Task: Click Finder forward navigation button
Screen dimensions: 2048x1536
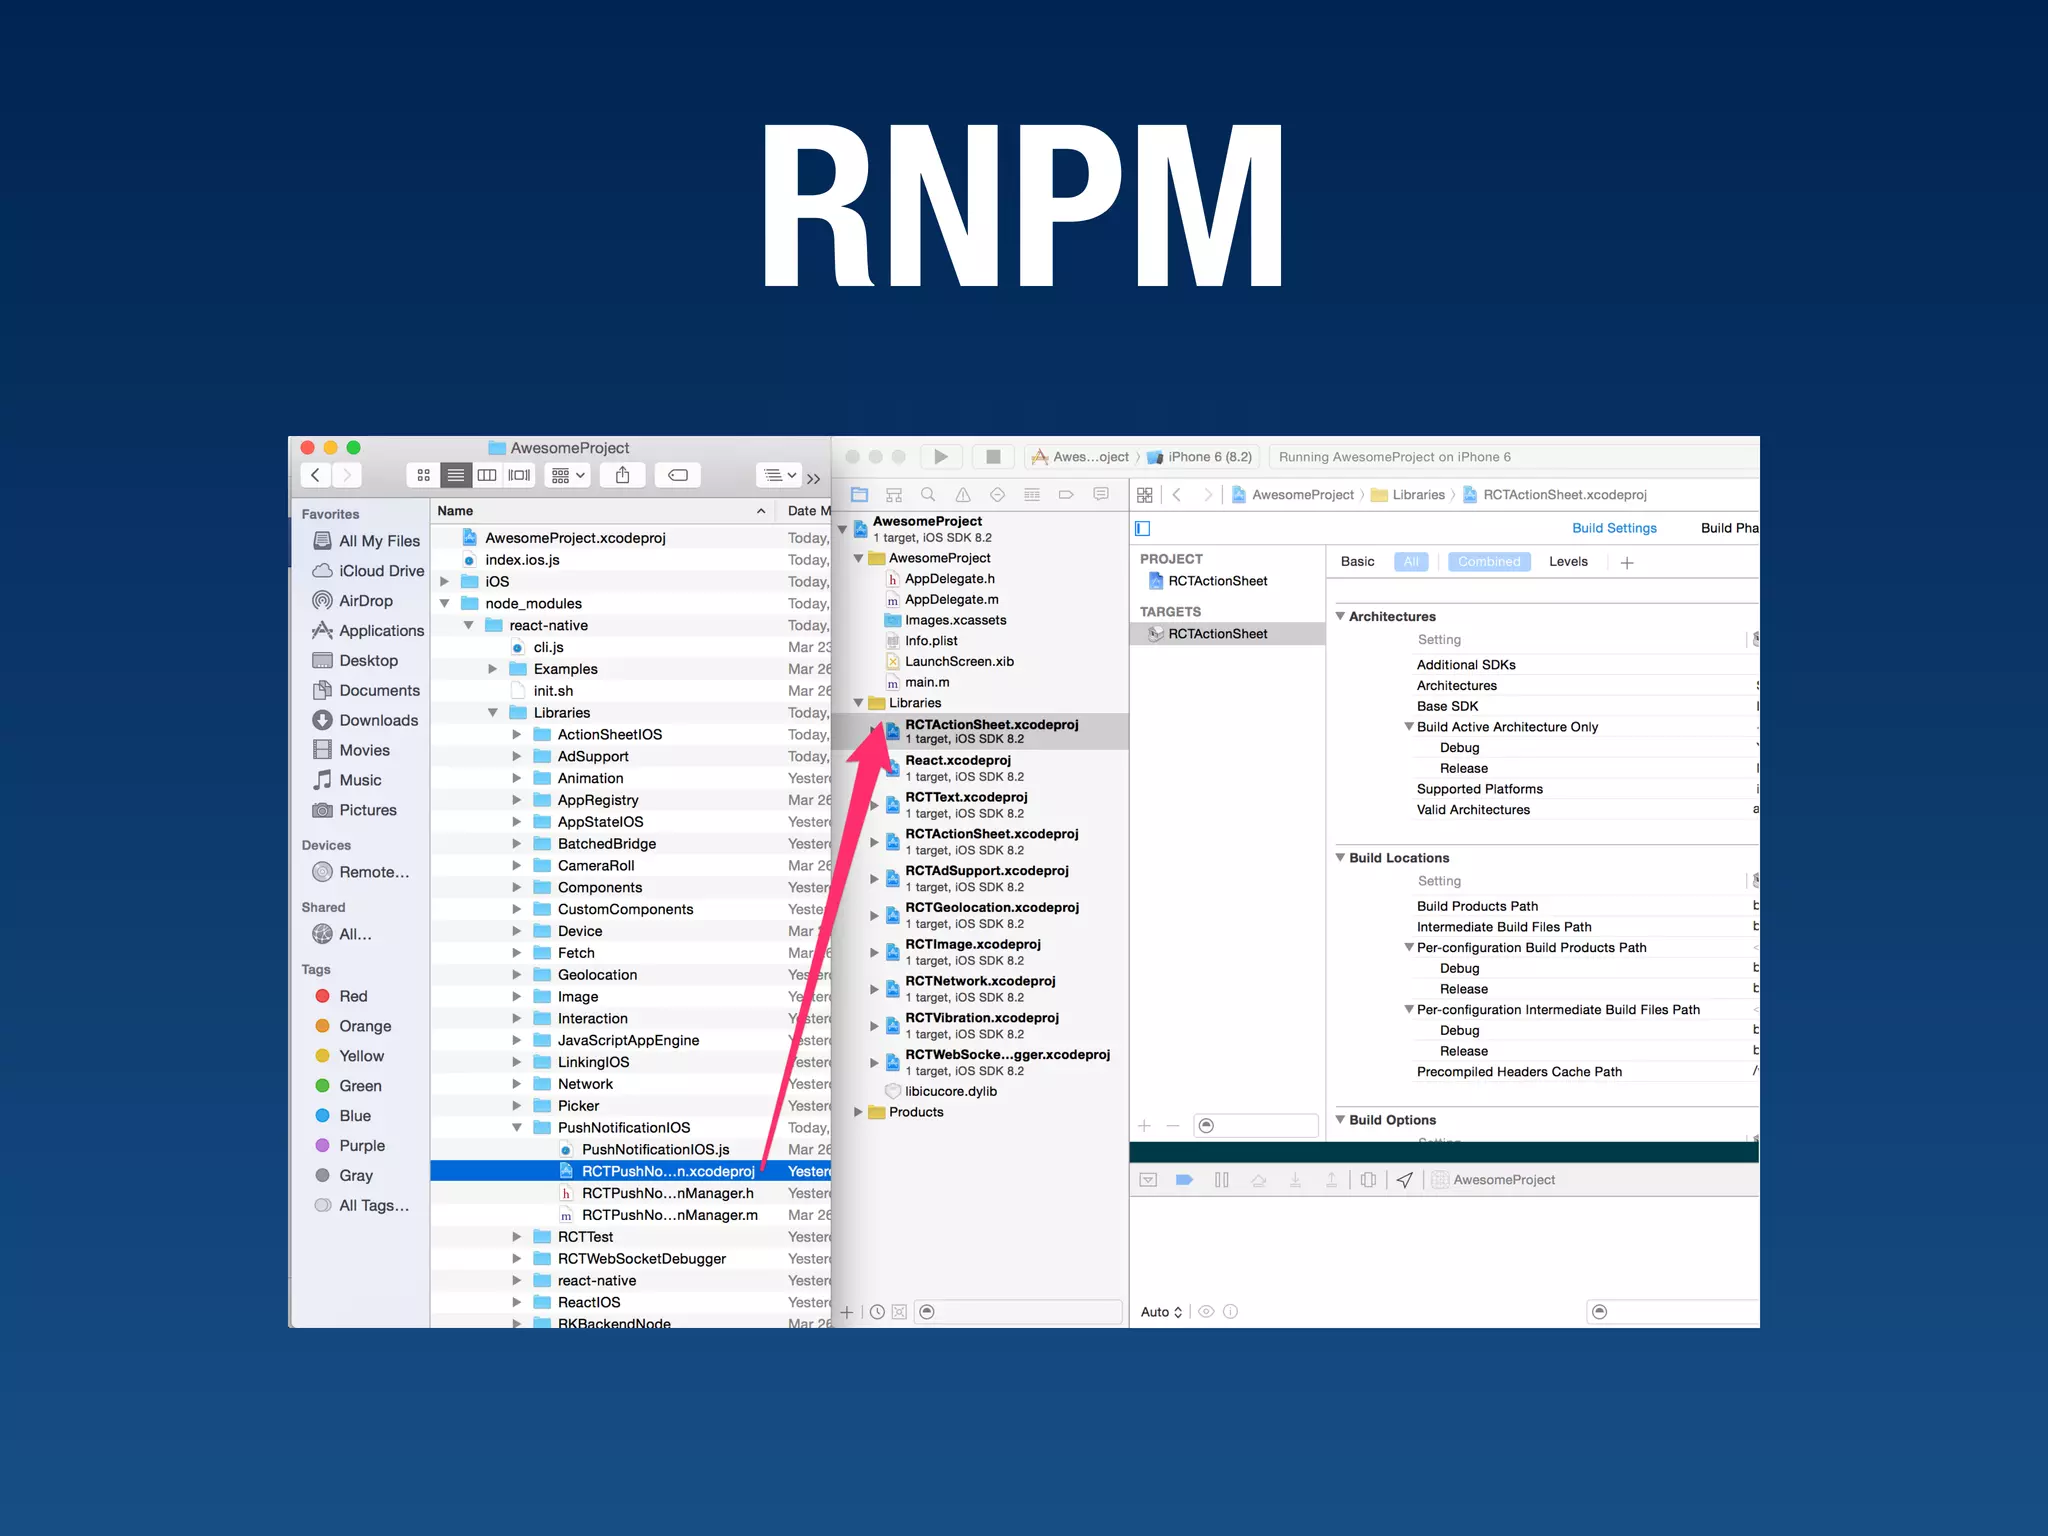Action: (346, 475)
